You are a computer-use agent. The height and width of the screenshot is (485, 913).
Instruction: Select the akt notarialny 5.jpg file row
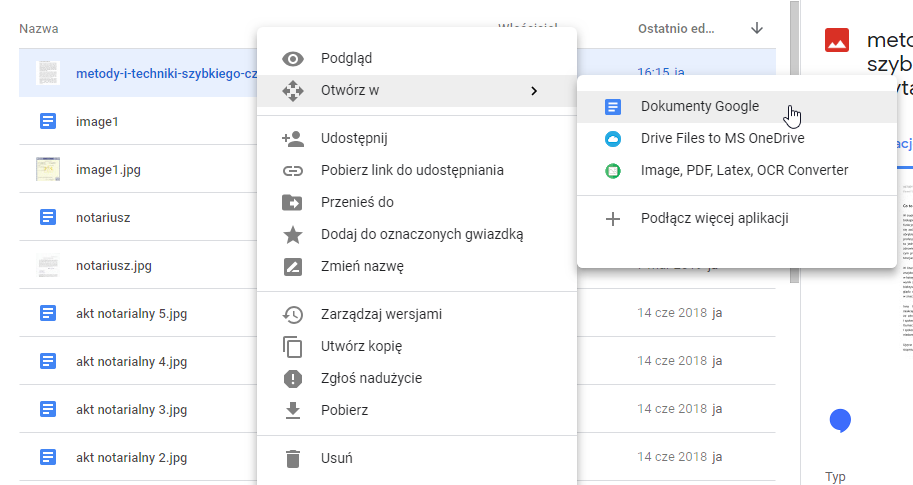tap(130, 313)
